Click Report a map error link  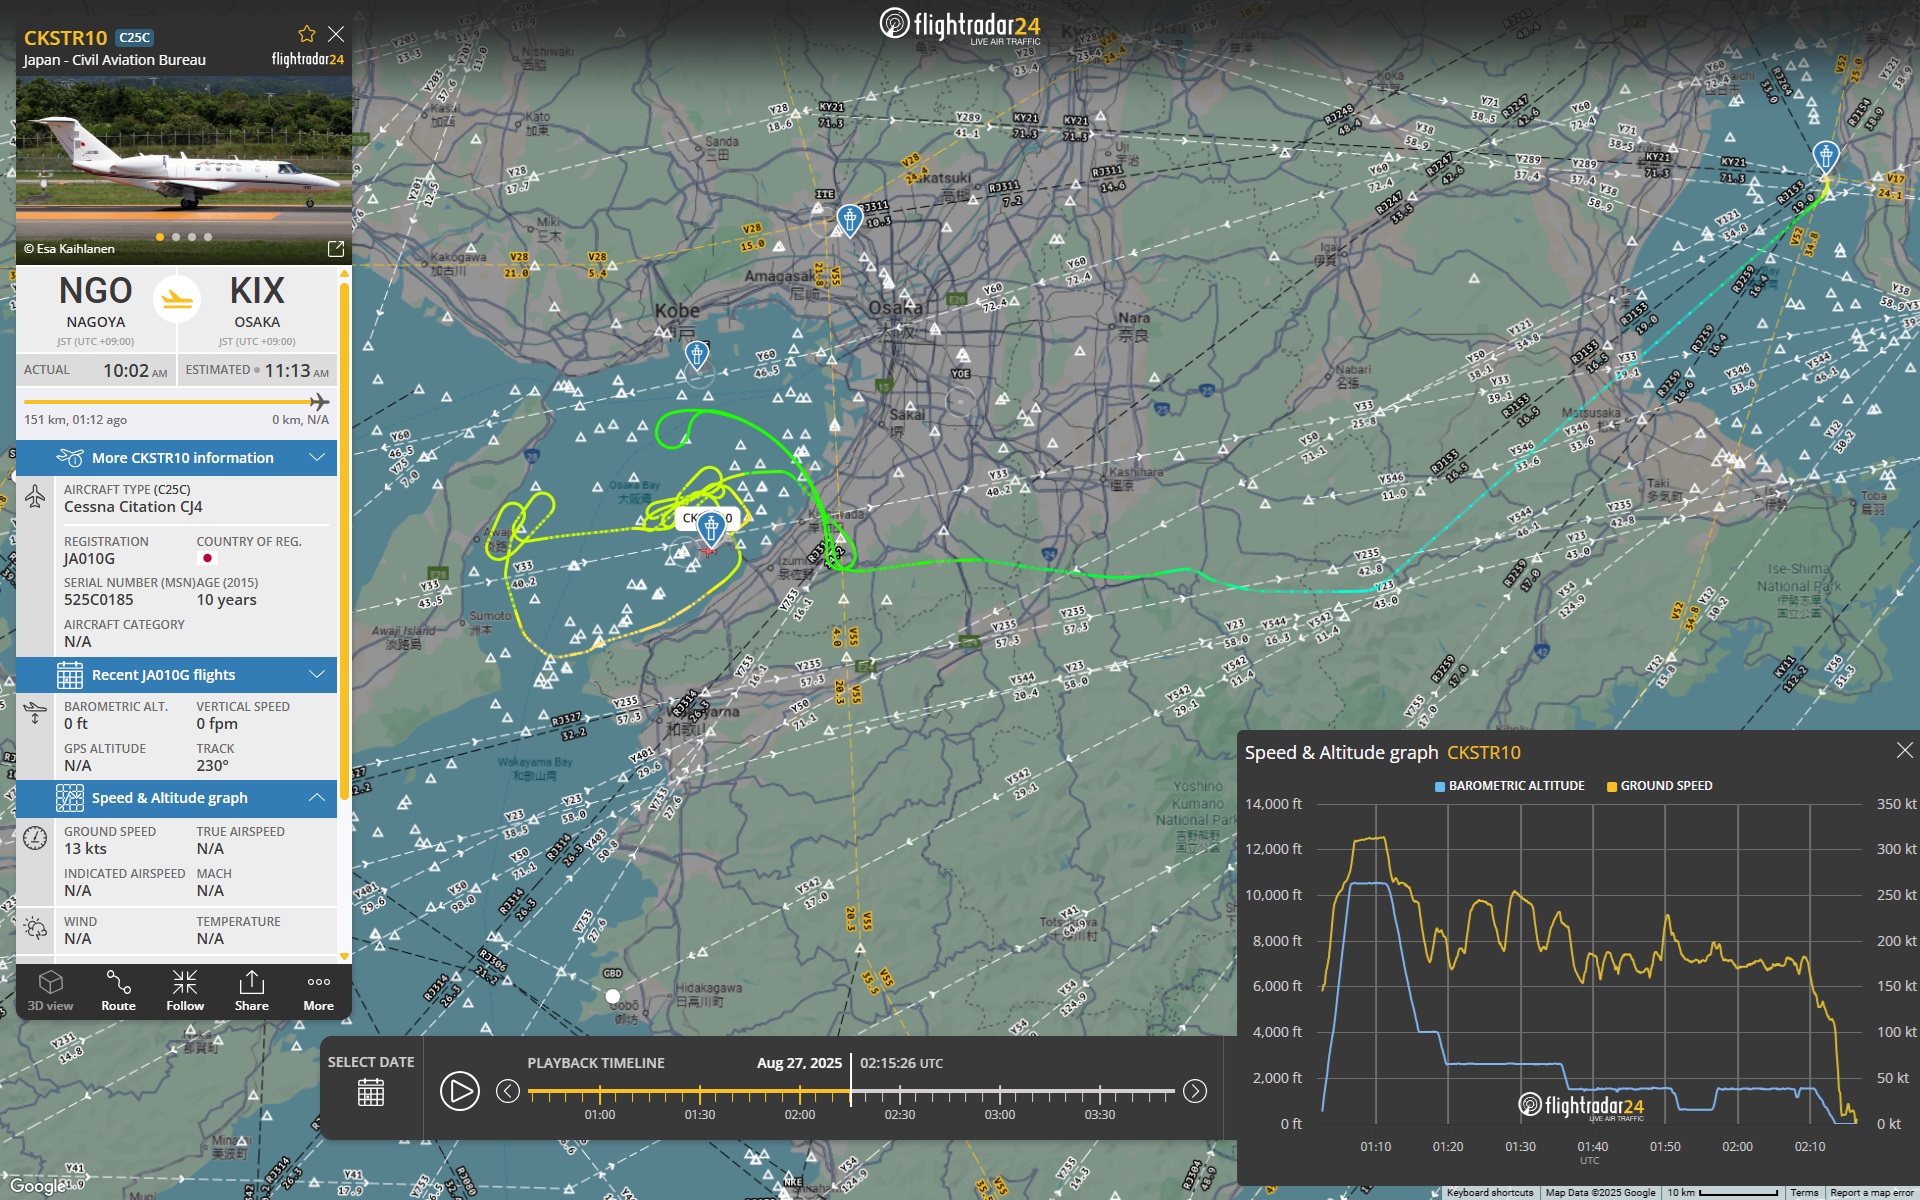[1872, 1192]
